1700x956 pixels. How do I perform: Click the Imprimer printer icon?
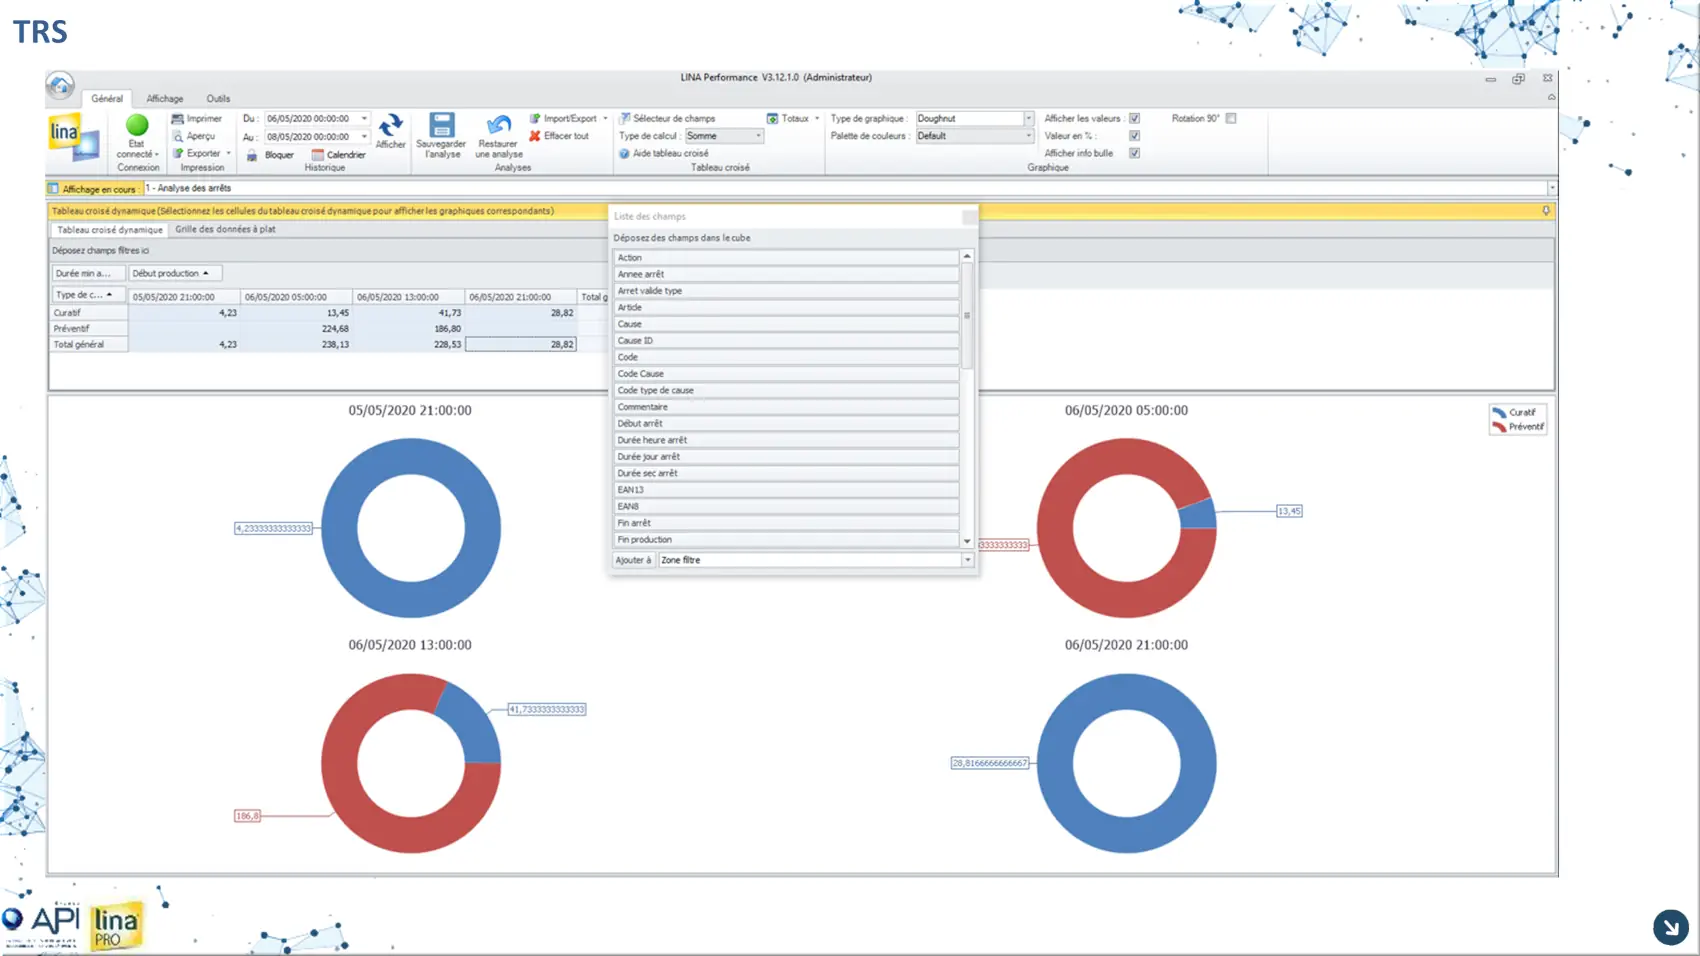coord(178,119)
